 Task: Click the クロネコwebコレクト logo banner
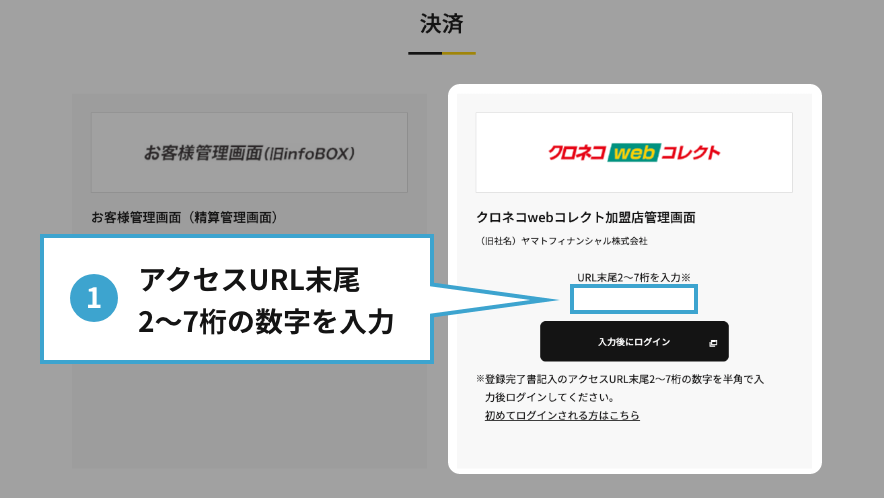pos(634,152)
